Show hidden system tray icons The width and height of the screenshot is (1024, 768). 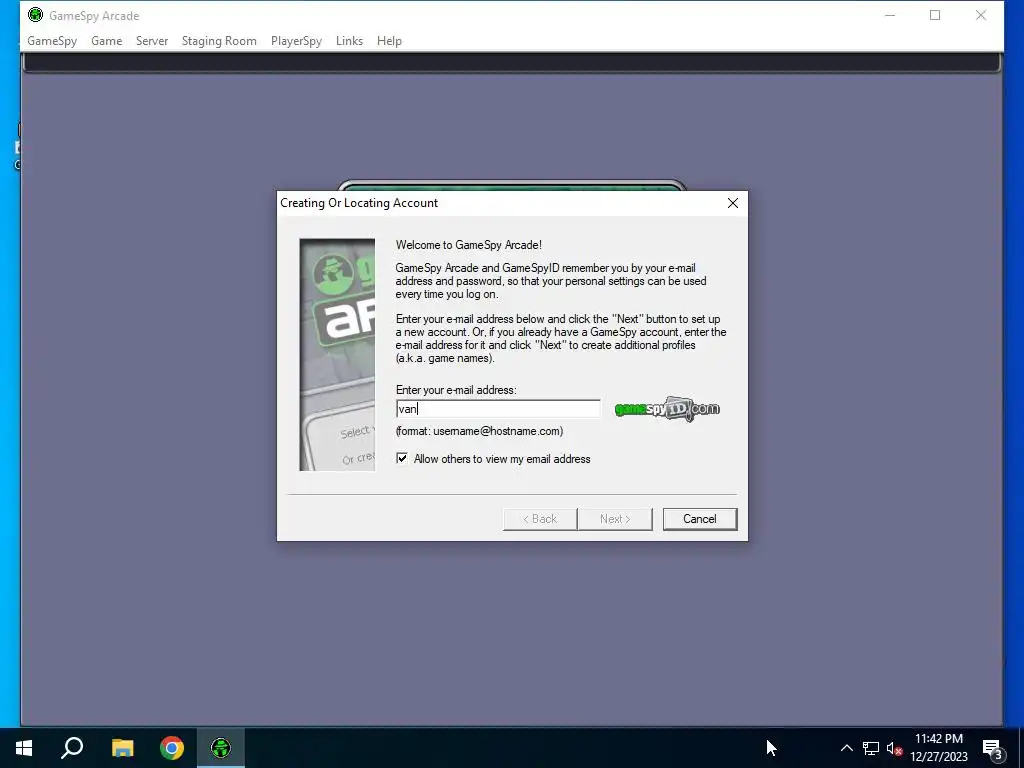[846, 748]
